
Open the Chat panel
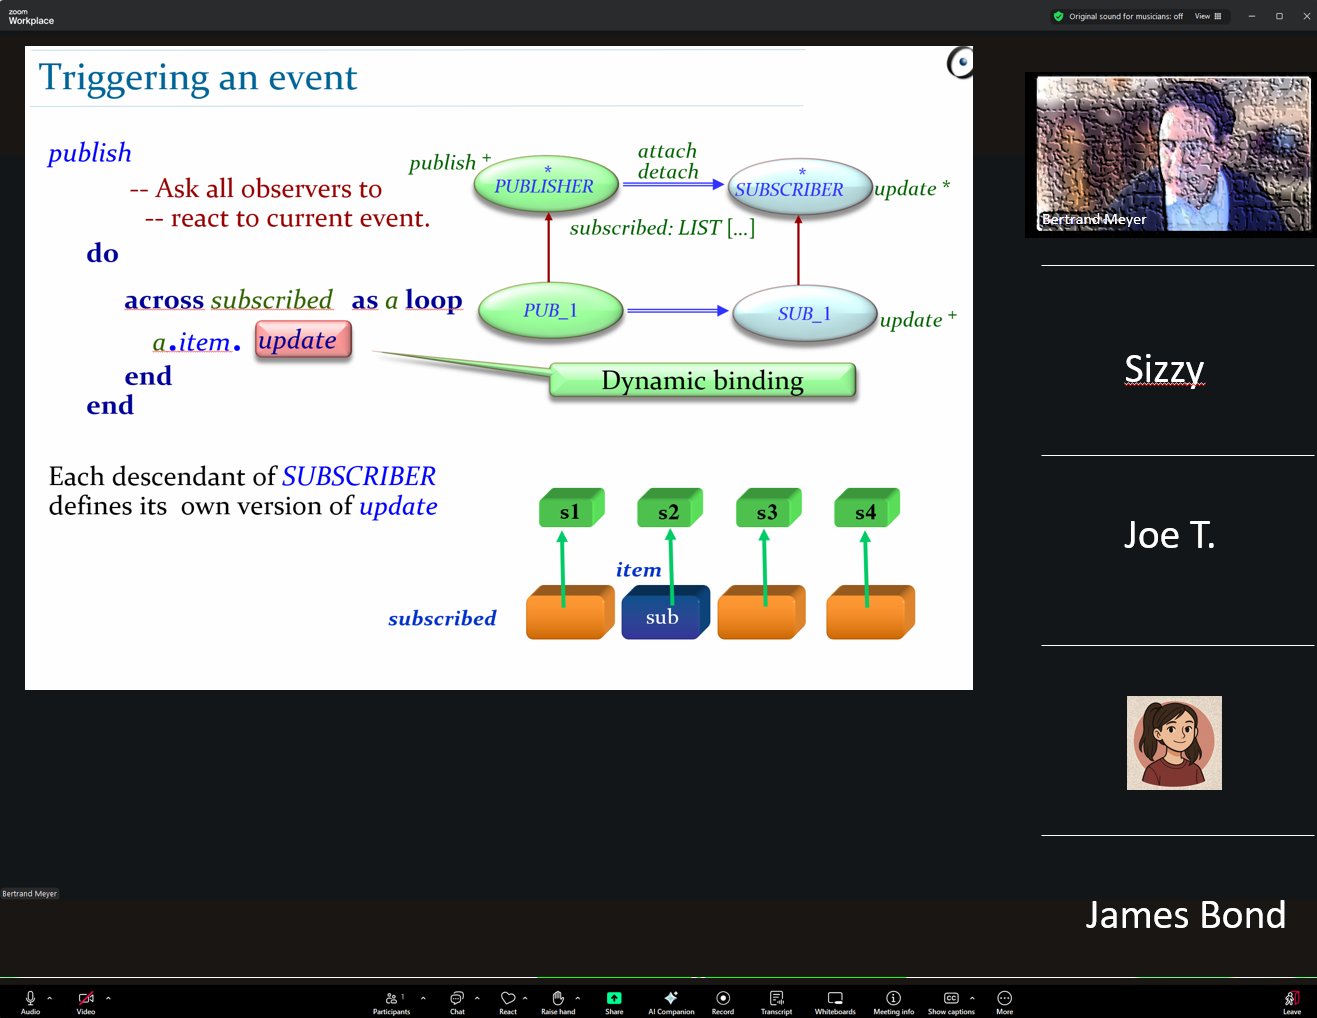[457, 1001]
